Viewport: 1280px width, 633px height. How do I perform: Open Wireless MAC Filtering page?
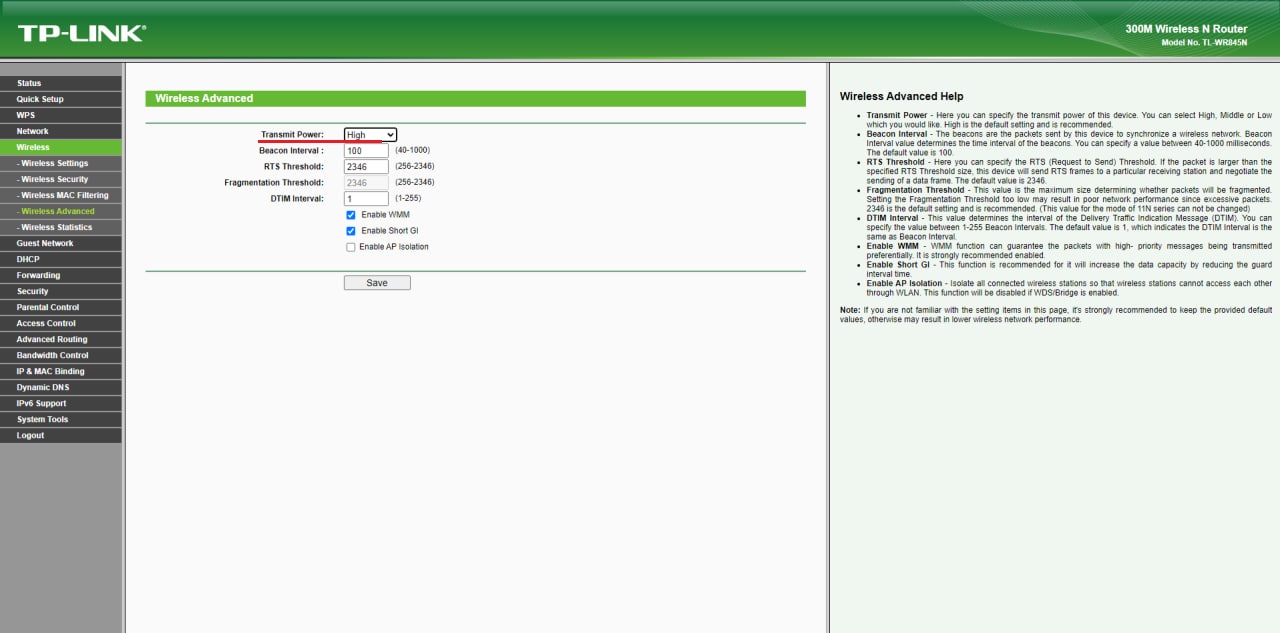coord(64,195)
